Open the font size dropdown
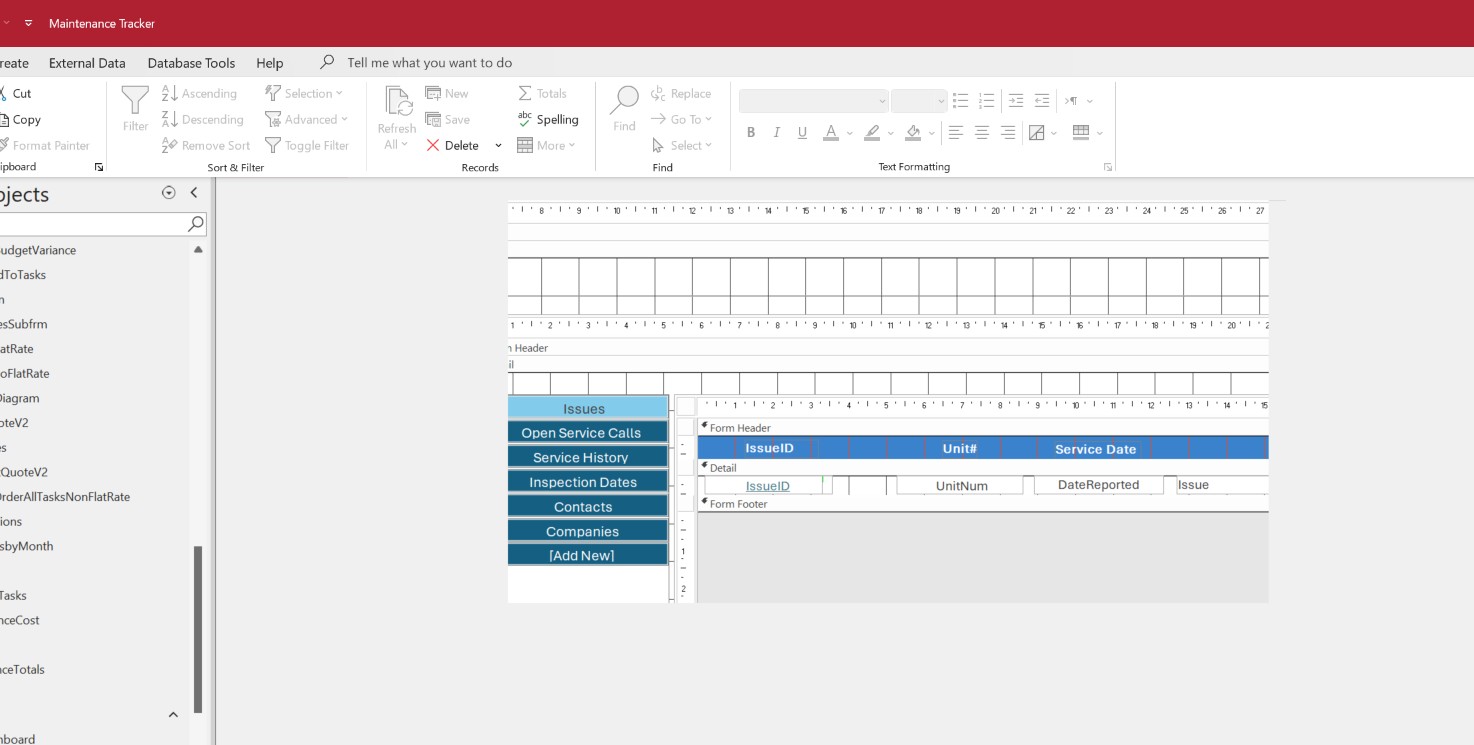This screenshot has width=1474, height=745. pos(941,101)
